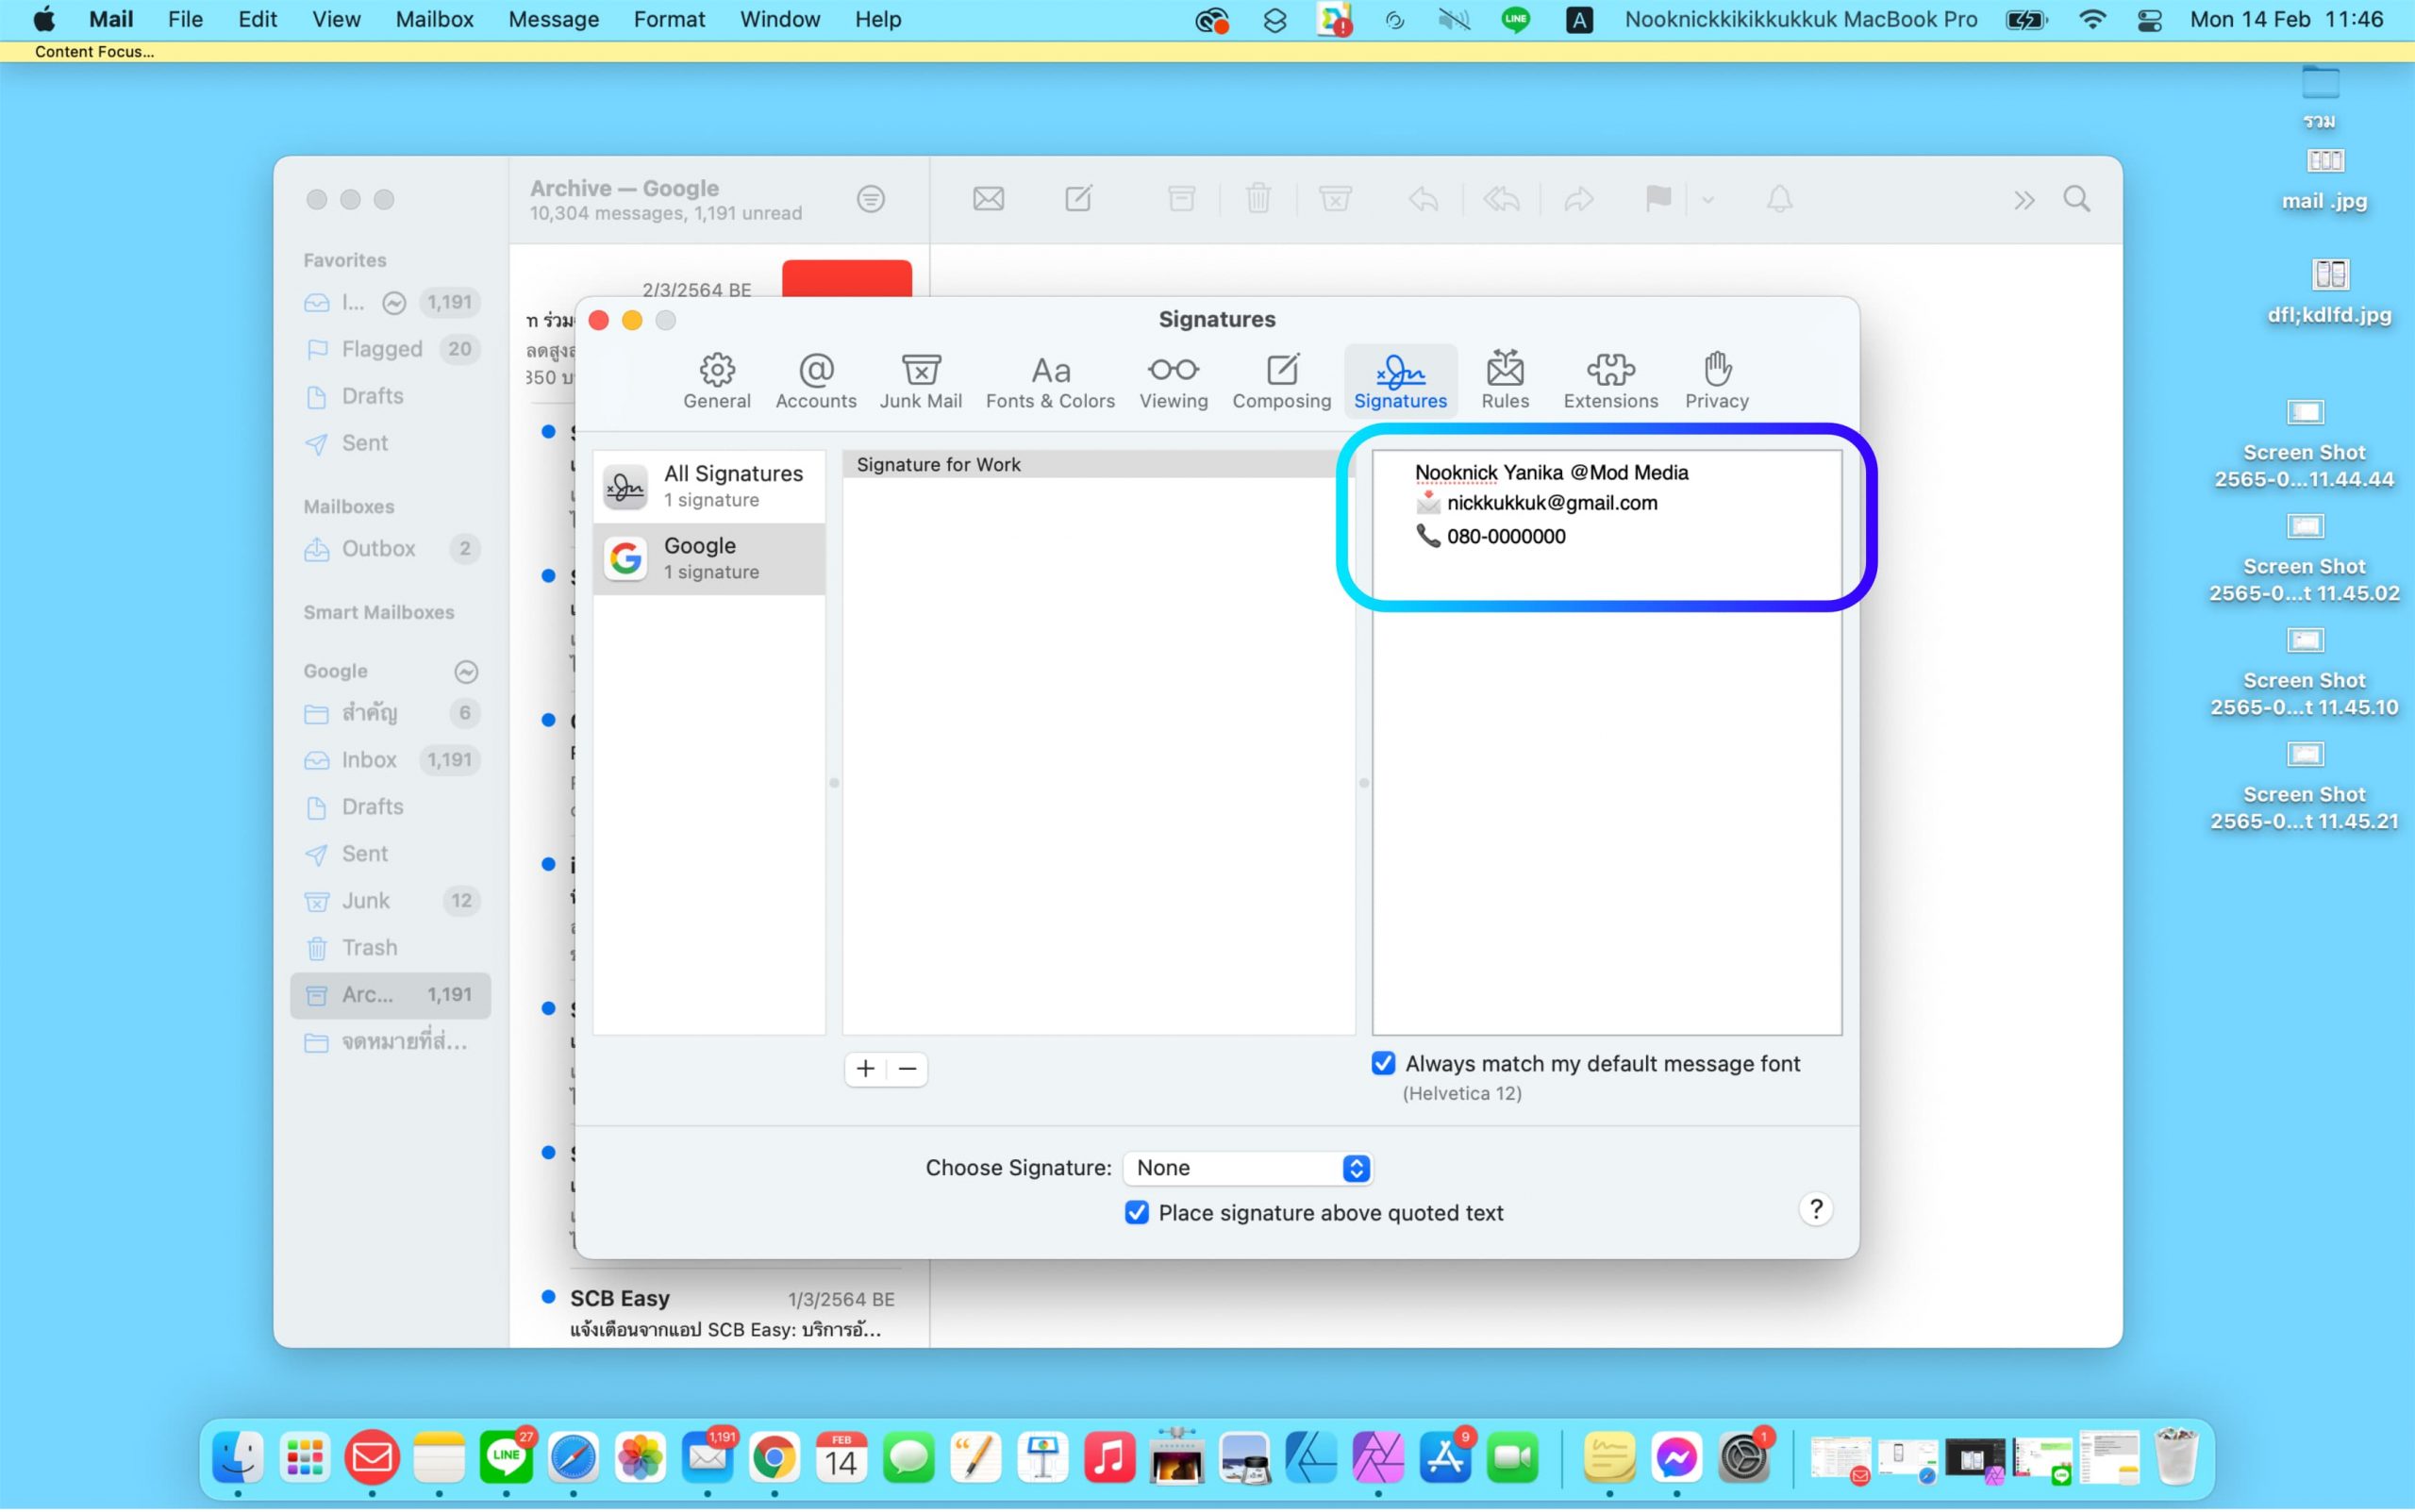This screenshot has height=1512, width=2415.
Task: Open the Rules preferences pane
Action: click(x=1504, y=380)
